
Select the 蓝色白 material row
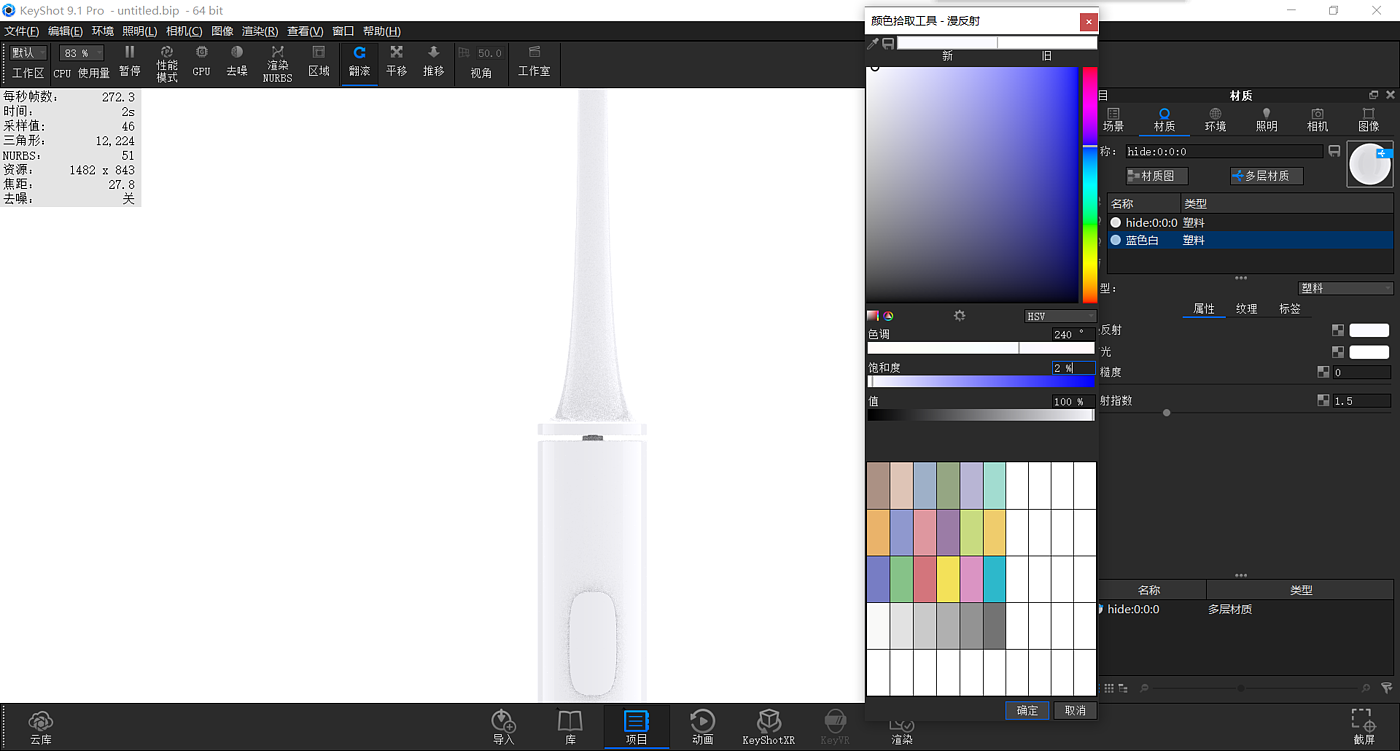point(1250,240)
